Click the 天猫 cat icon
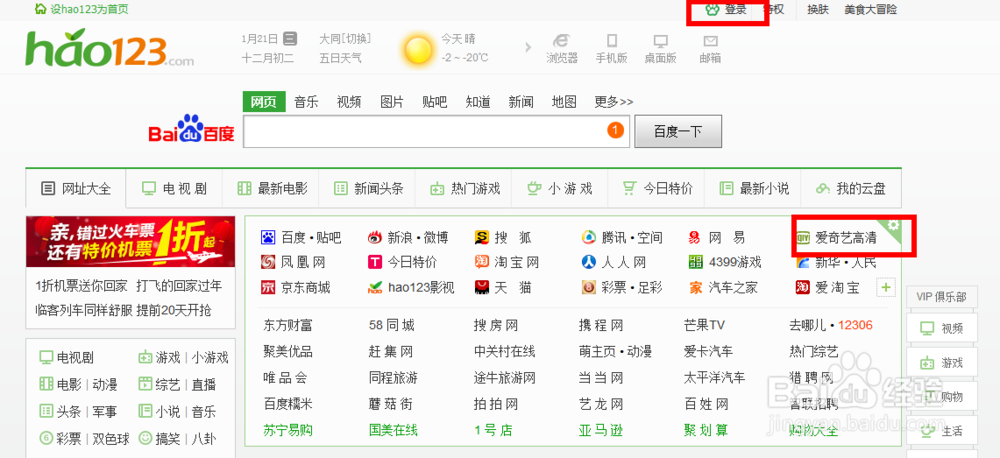Viewport: 1000px width, 458px height. coord(482,288)
